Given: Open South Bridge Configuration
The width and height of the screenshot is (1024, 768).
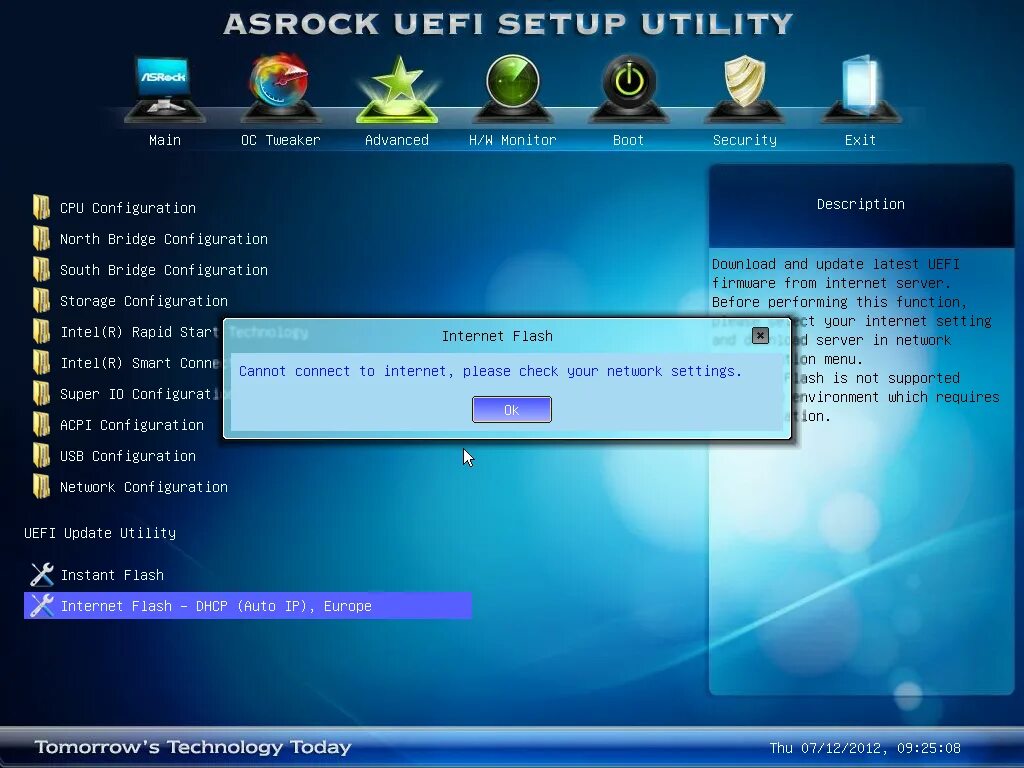Looking at the screenshot, I should pyautogui.click(x=164, y=270).
